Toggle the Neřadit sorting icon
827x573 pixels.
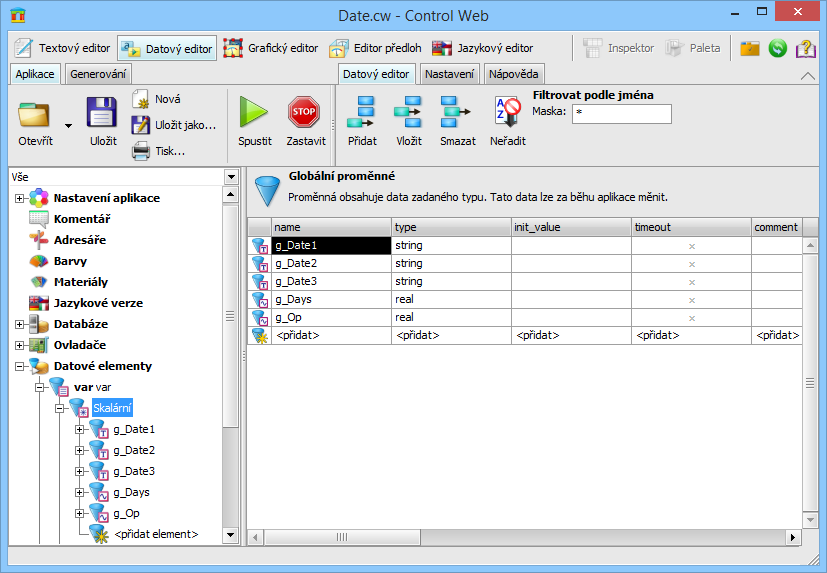click(507, 112)
